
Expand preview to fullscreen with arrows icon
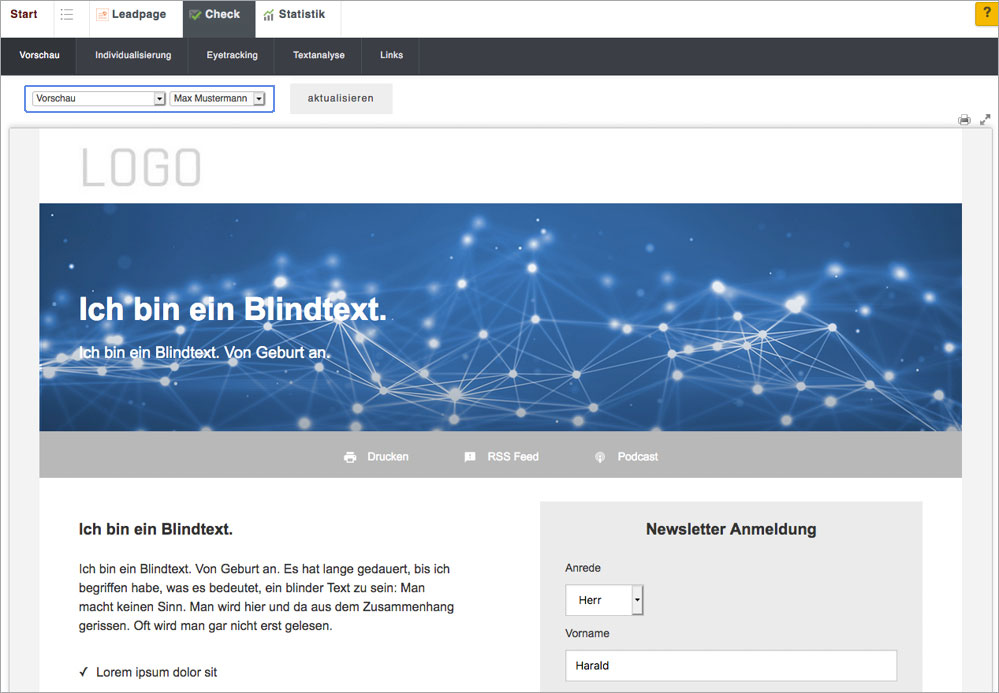[x=985, y=119]
